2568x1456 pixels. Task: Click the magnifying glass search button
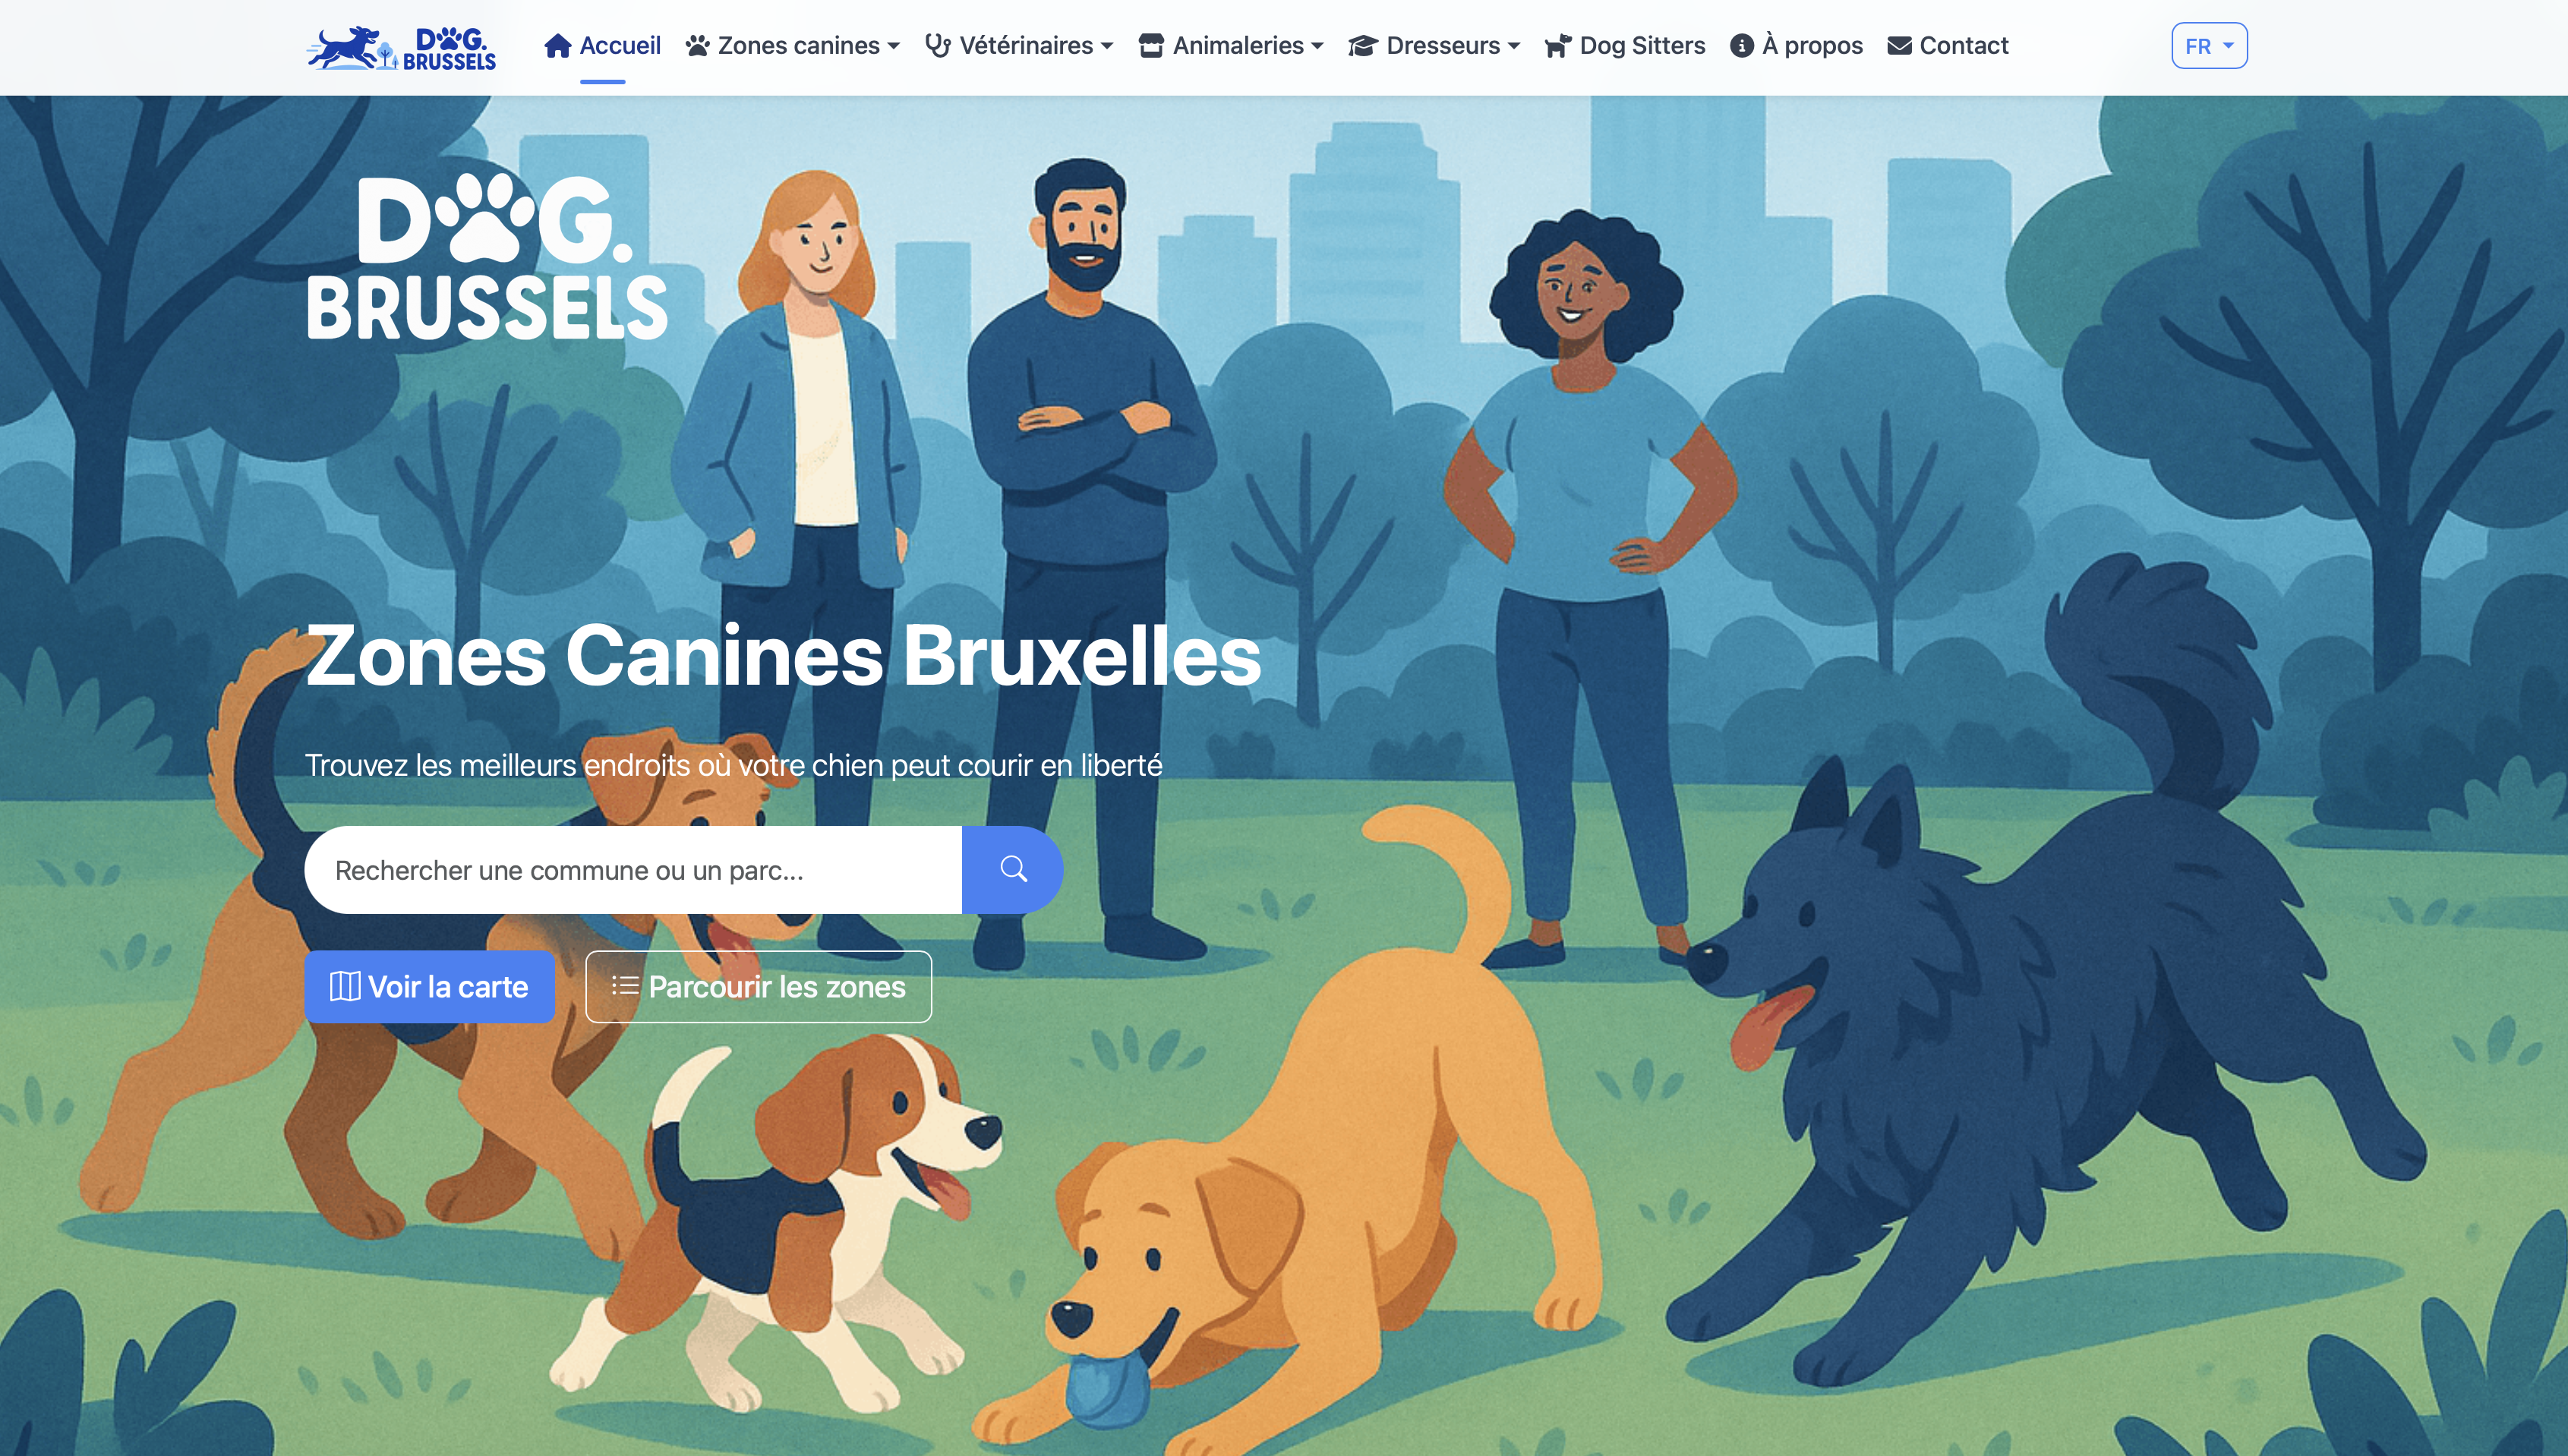tap(1012, 869)
